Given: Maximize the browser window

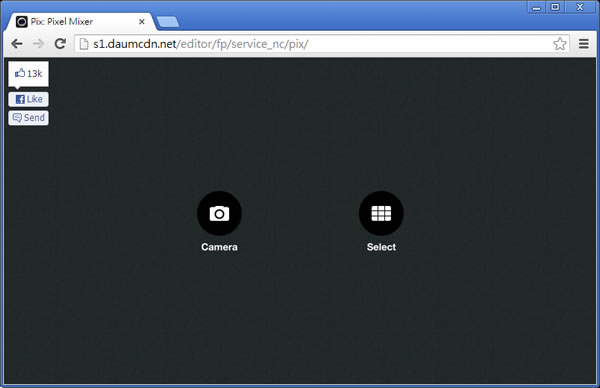Looking at the screenshot, I should [x=555, y=7].
